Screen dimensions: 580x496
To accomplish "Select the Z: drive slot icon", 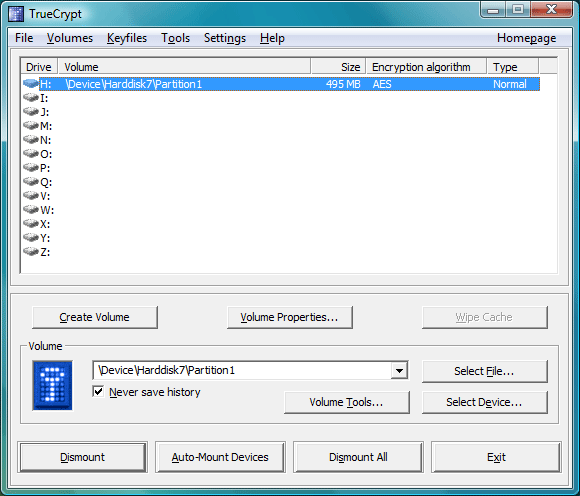I will point(31,252).
